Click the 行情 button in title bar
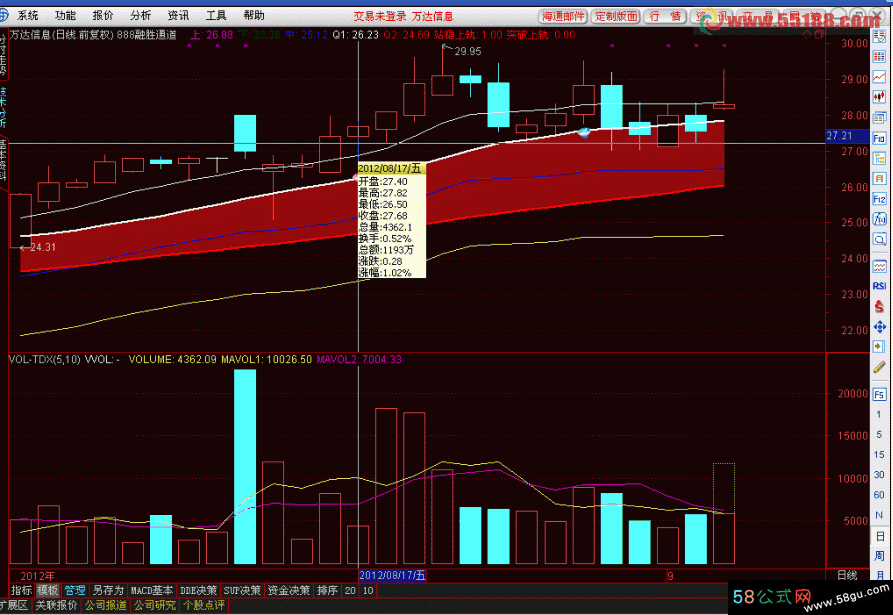 click(666, 16)
